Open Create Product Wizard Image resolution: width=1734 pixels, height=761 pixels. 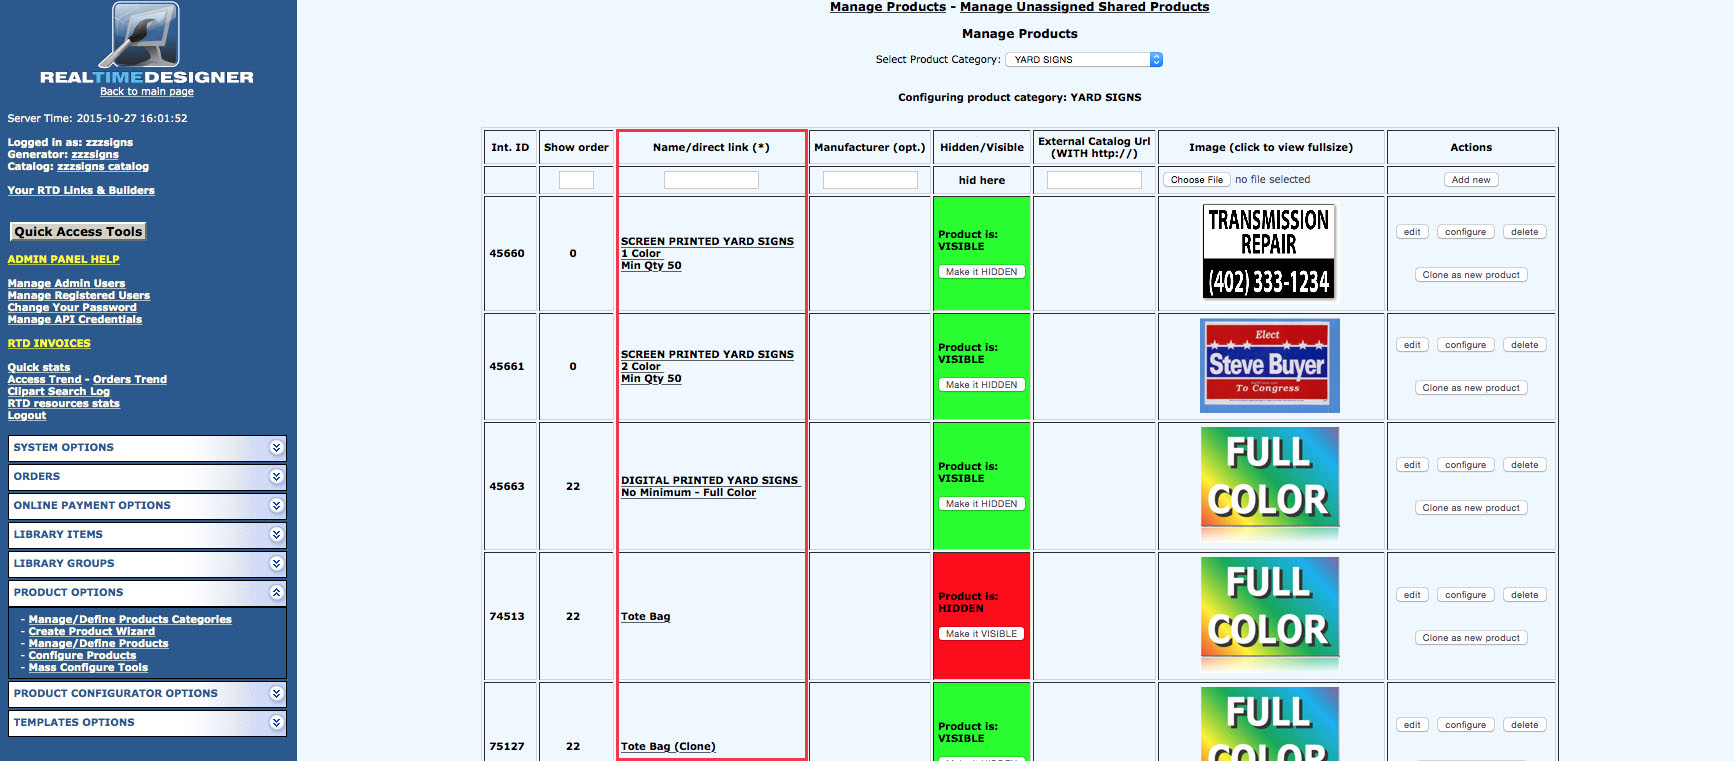click(x=92, y=632)
